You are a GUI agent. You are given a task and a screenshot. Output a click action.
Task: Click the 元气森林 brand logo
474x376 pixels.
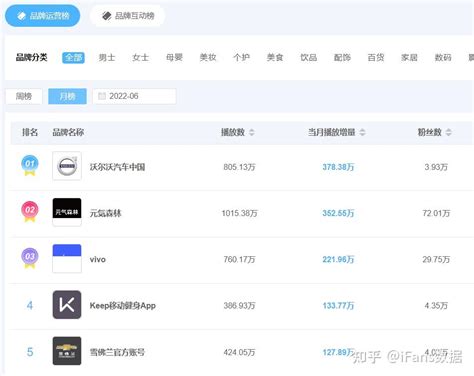coord(67,212)
